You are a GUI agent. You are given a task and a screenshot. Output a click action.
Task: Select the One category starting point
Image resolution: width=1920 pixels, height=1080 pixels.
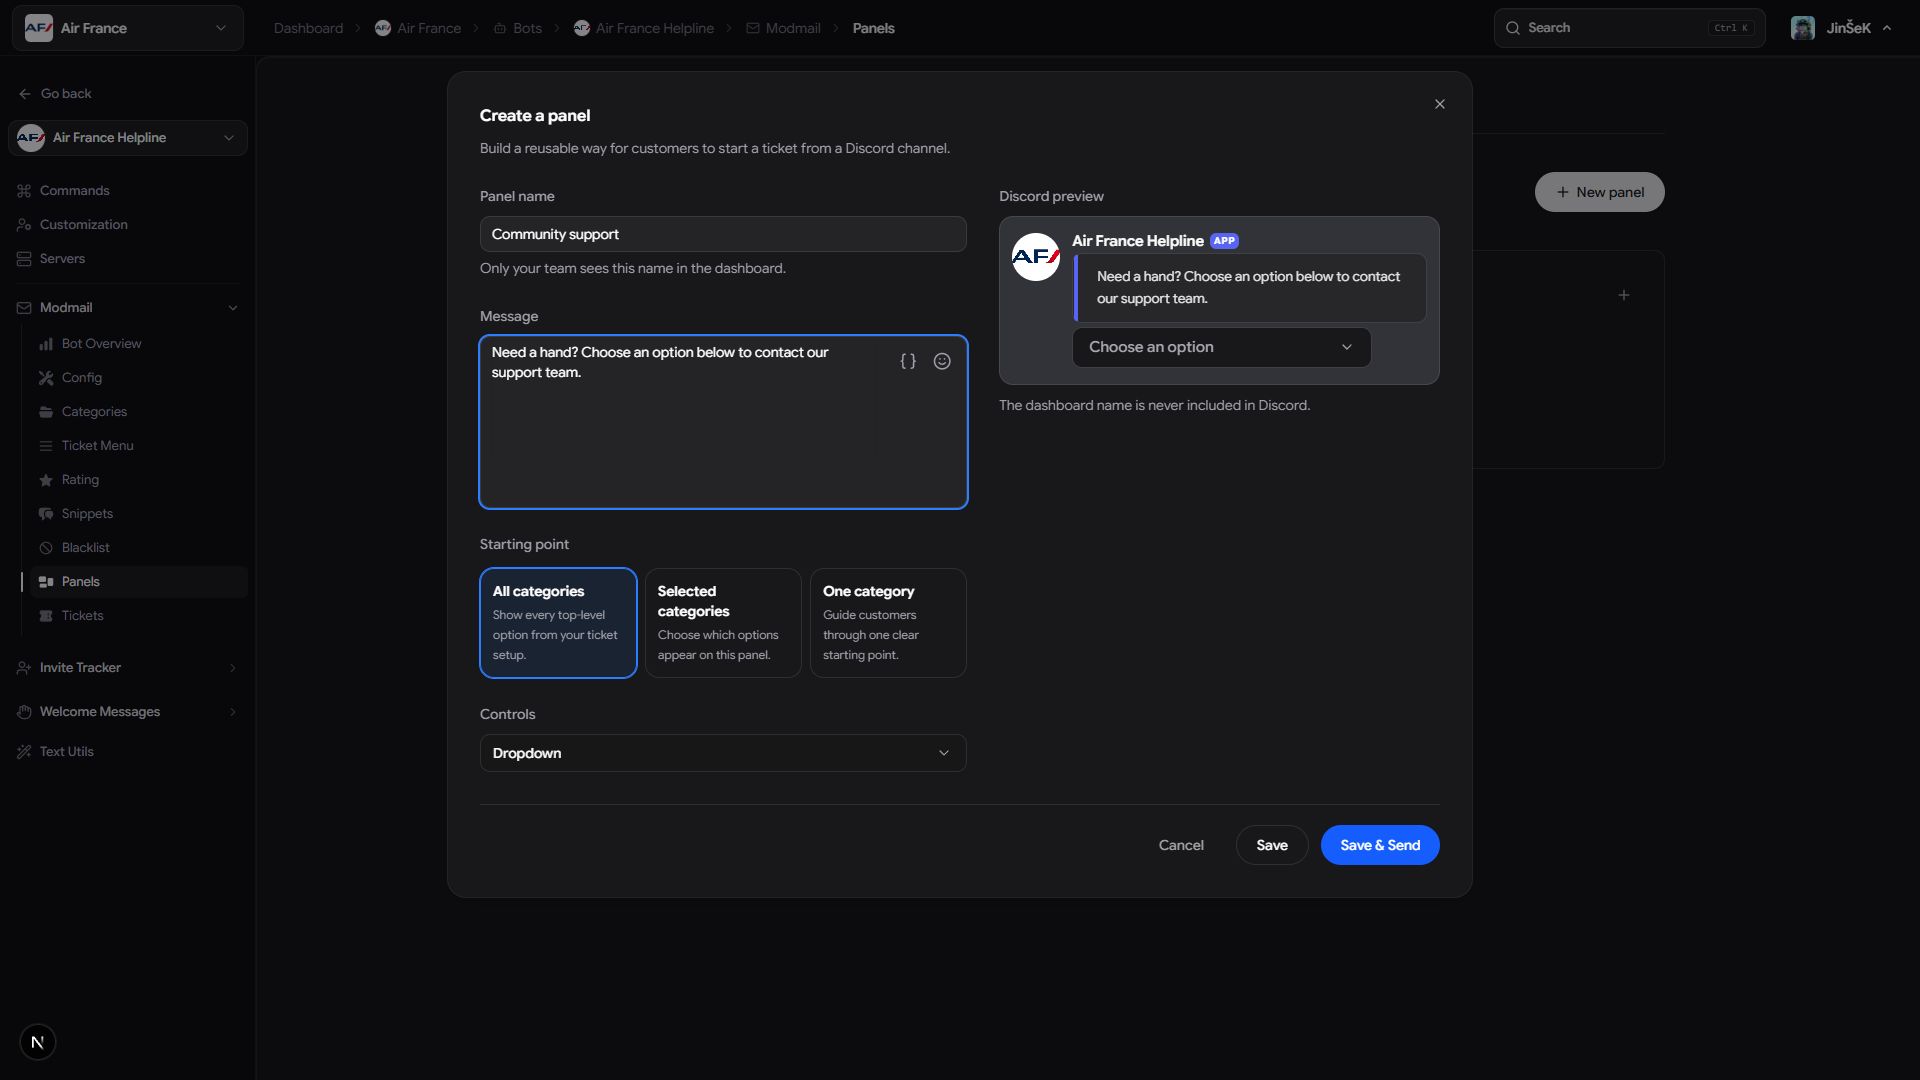(888, 623)
